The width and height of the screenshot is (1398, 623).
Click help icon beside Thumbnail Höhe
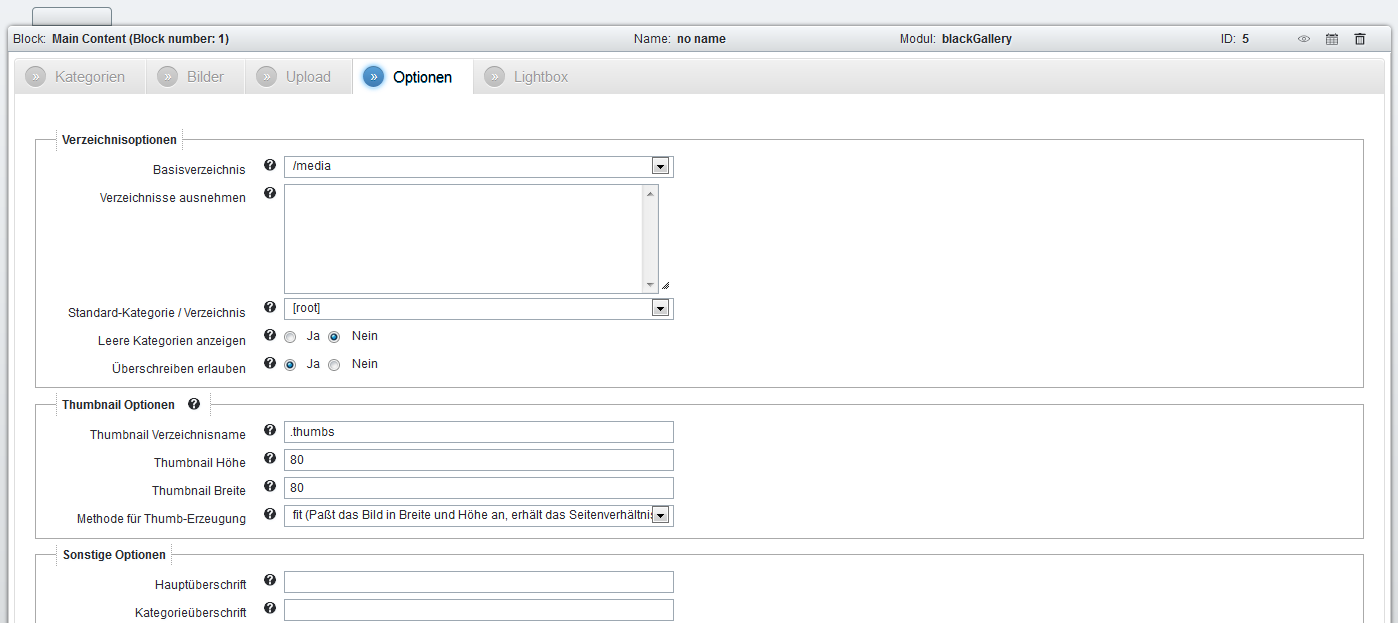tap(269, 459)
